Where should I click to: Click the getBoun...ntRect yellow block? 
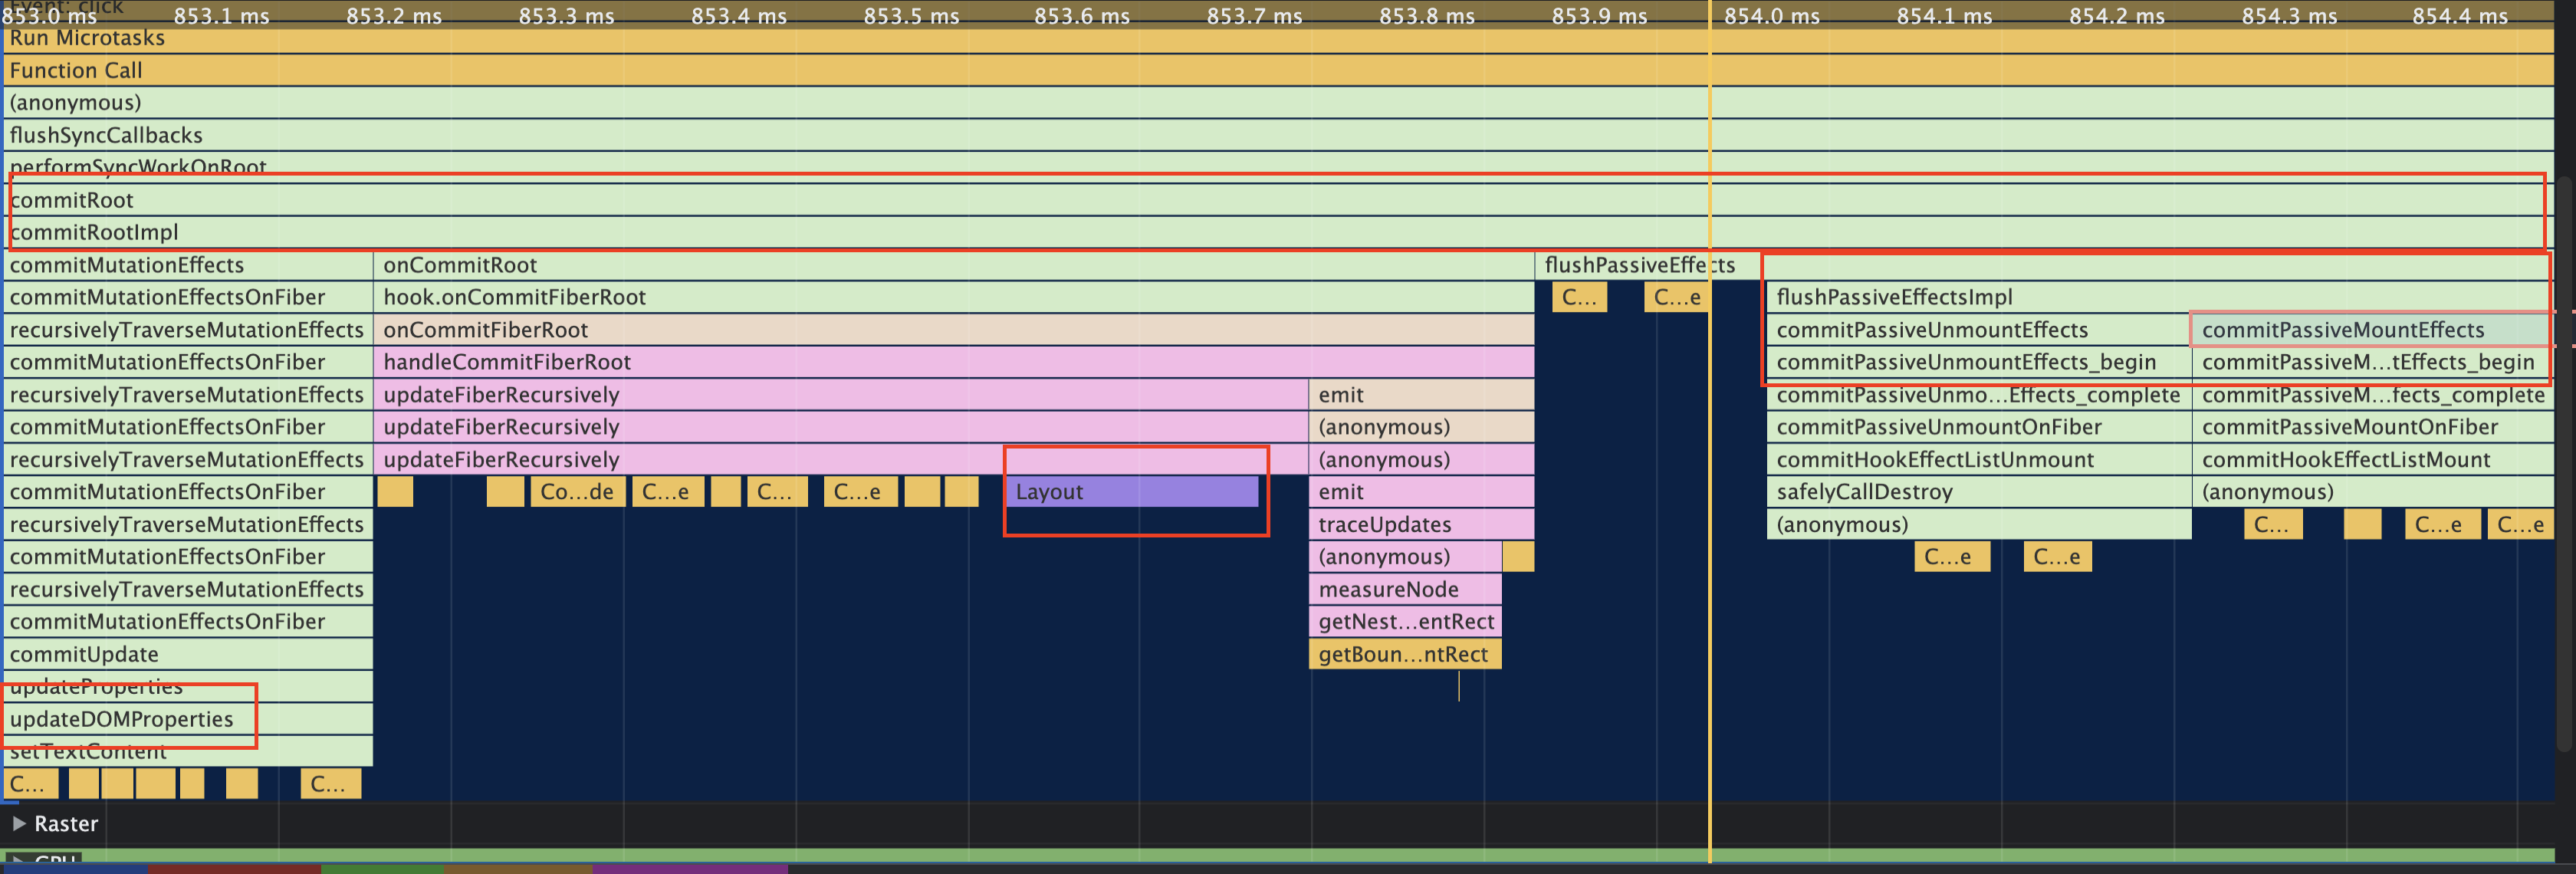click(x=1402, y=654)
